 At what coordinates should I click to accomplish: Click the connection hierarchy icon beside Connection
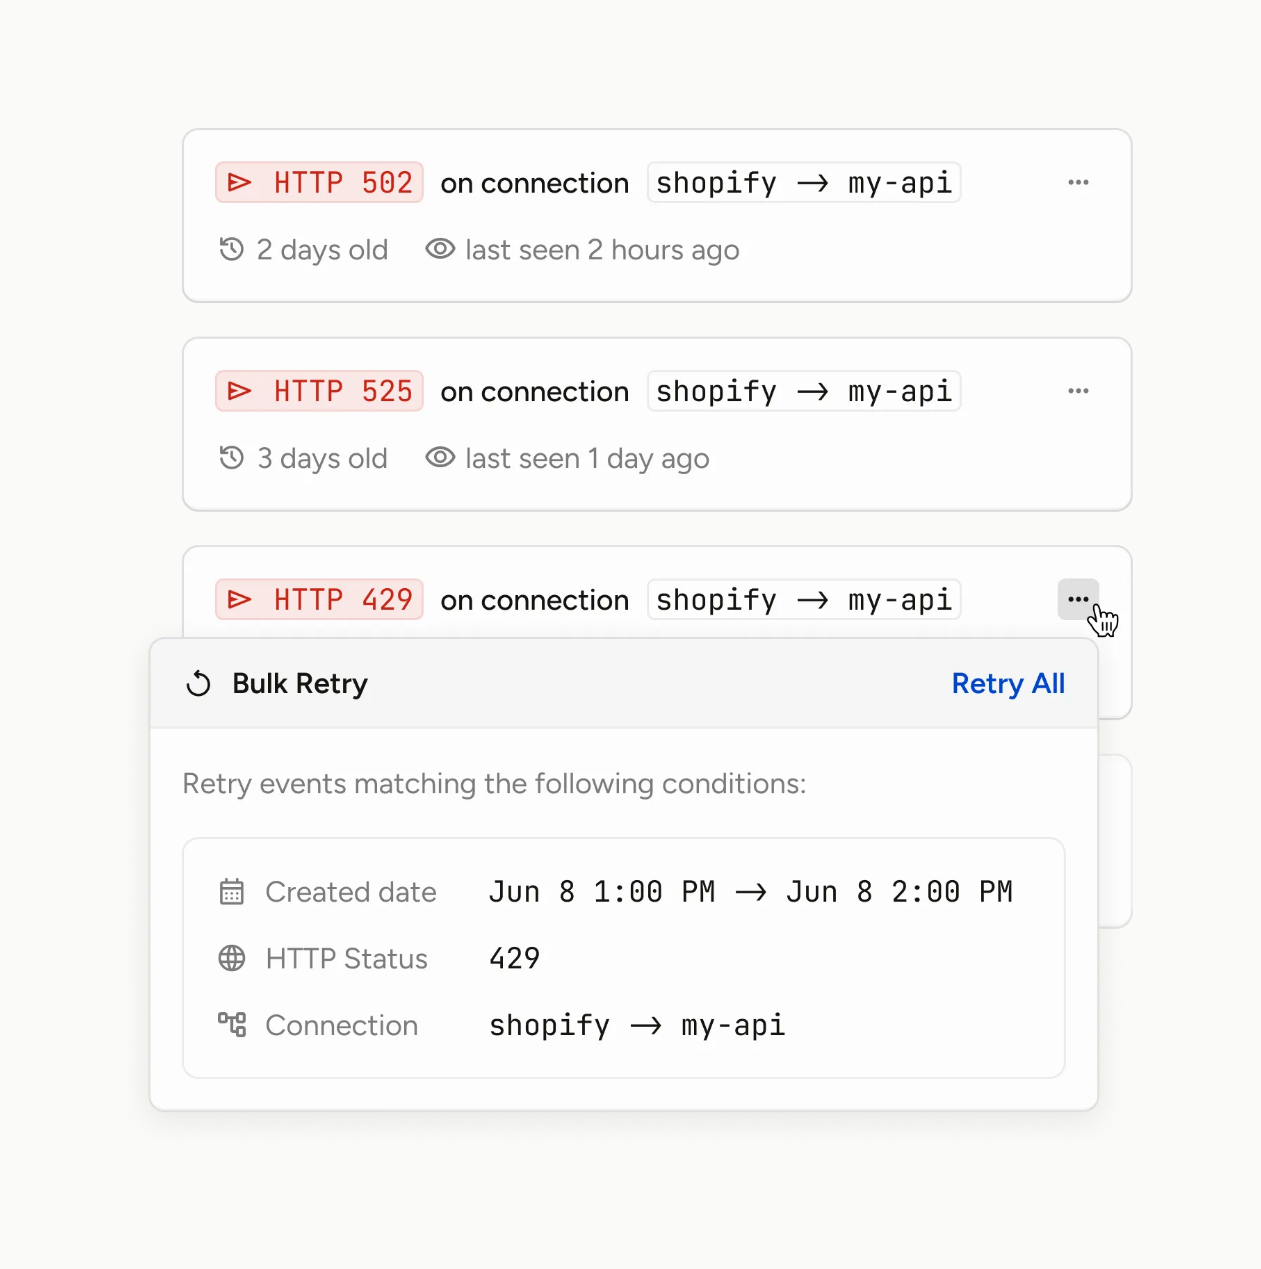pos(231,1024)
